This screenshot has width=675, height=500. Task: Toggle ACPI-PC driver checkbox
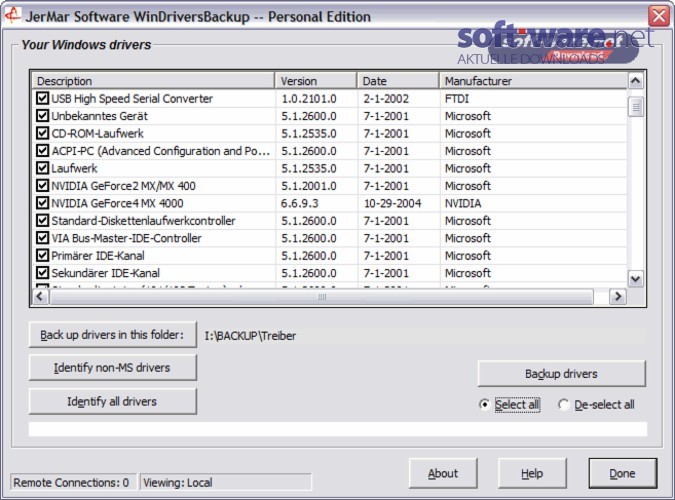coord(42,151)
